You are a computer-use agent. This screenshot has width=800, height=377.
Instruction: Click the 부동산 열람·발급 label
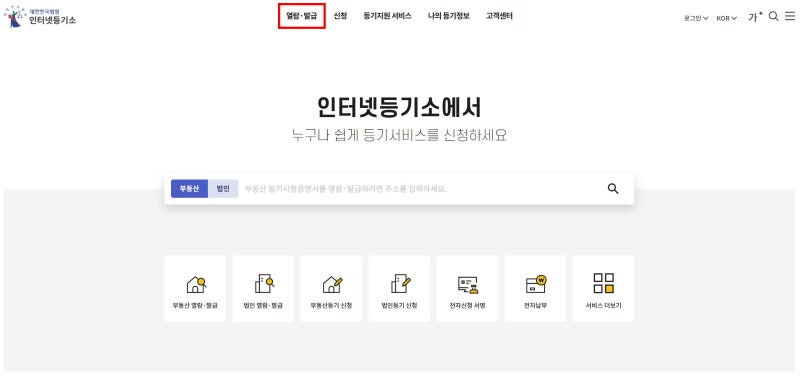coord(195,306)
